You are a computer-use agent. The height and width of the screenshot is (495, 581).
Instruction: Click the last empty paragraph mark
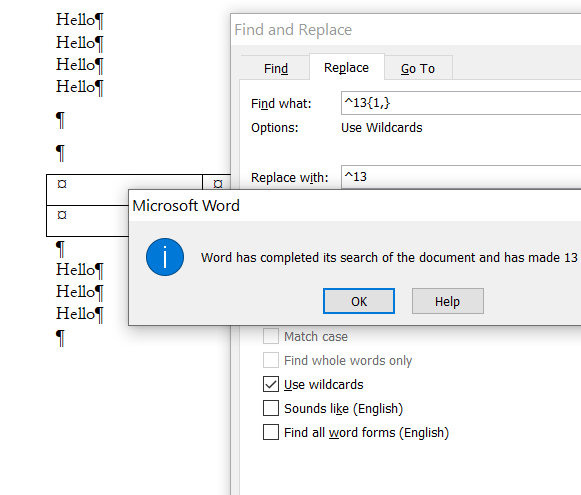click(60, 338)
